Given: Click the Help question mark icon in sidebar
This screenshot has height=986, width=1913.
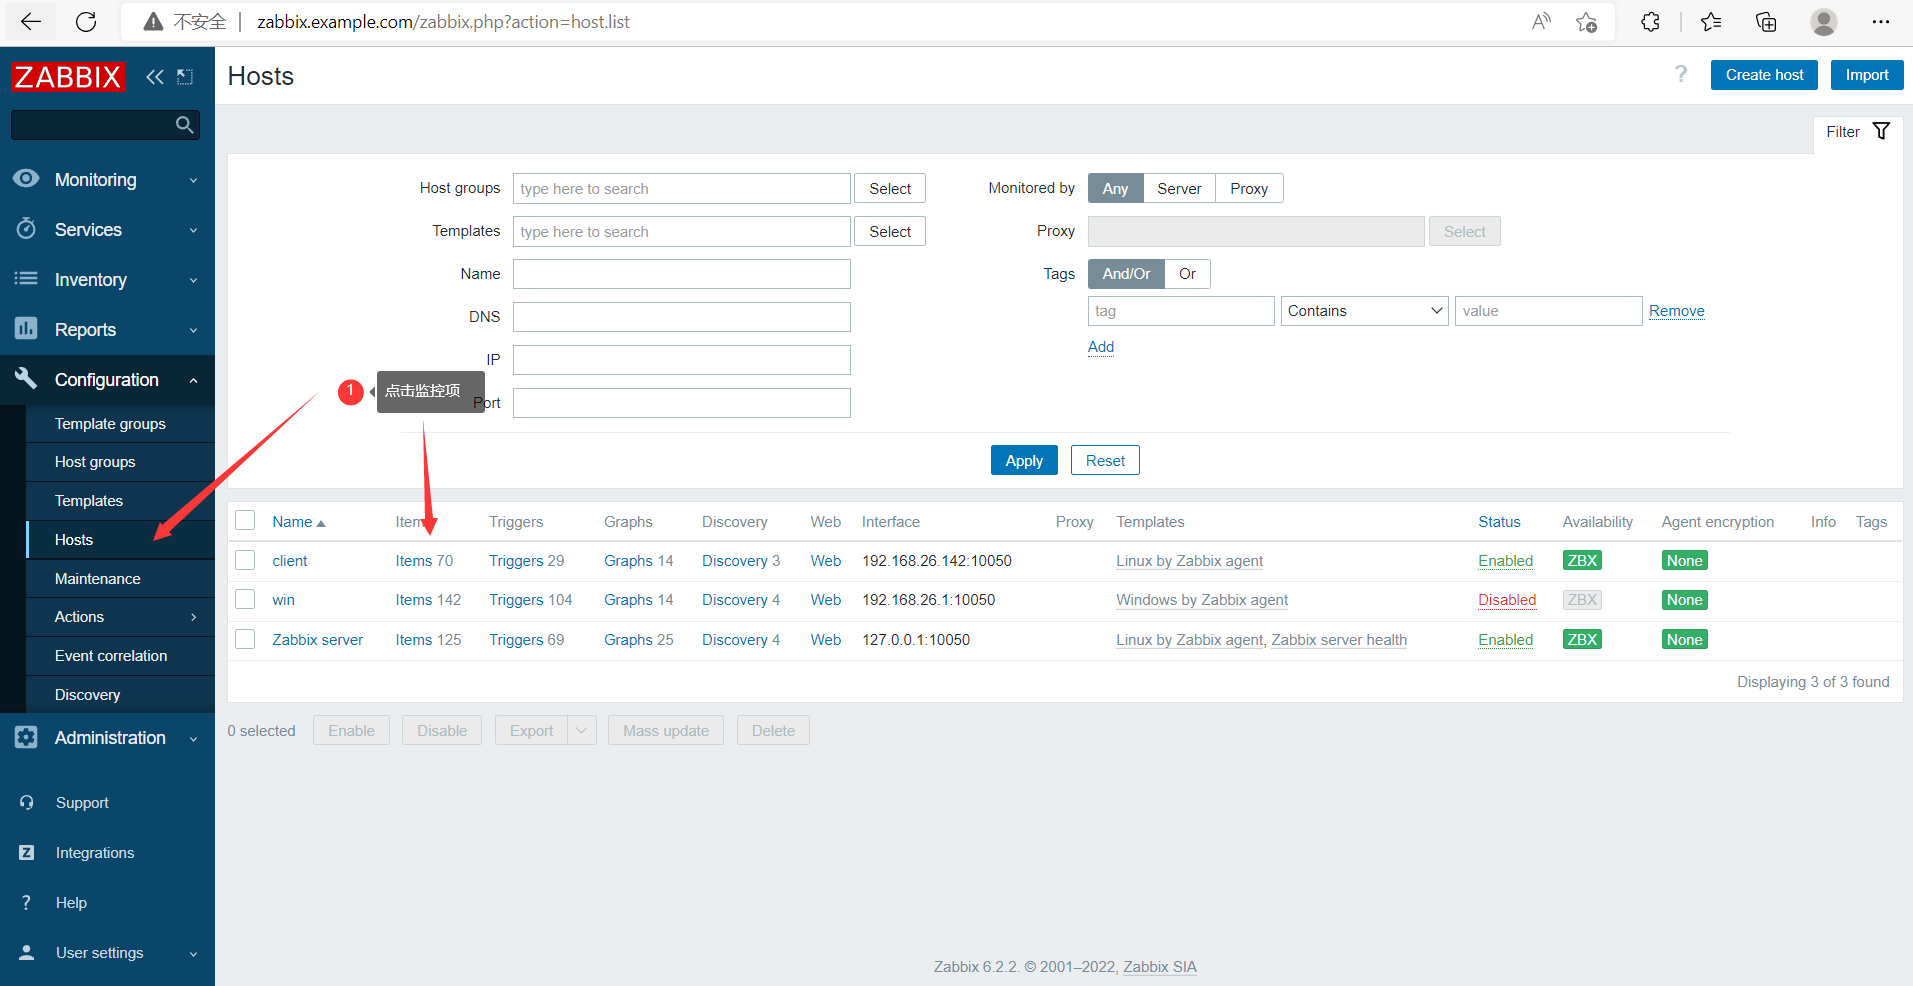Looking at the screenshot, I should 27,902.
